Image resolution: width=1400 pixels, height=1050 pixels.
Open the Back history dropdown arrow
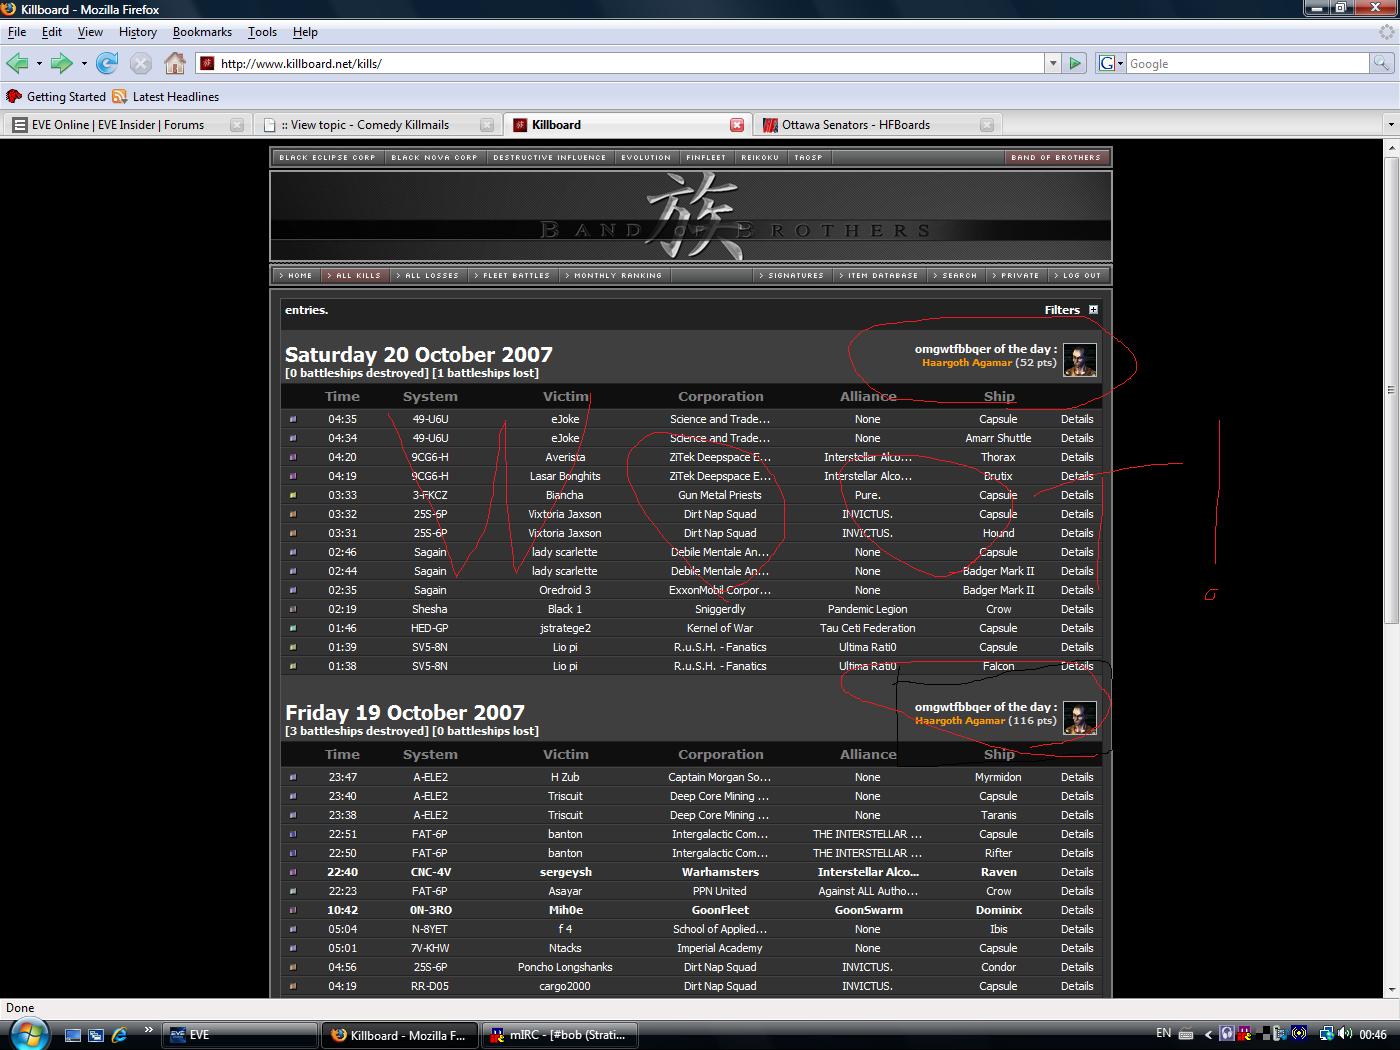point(39,64)
